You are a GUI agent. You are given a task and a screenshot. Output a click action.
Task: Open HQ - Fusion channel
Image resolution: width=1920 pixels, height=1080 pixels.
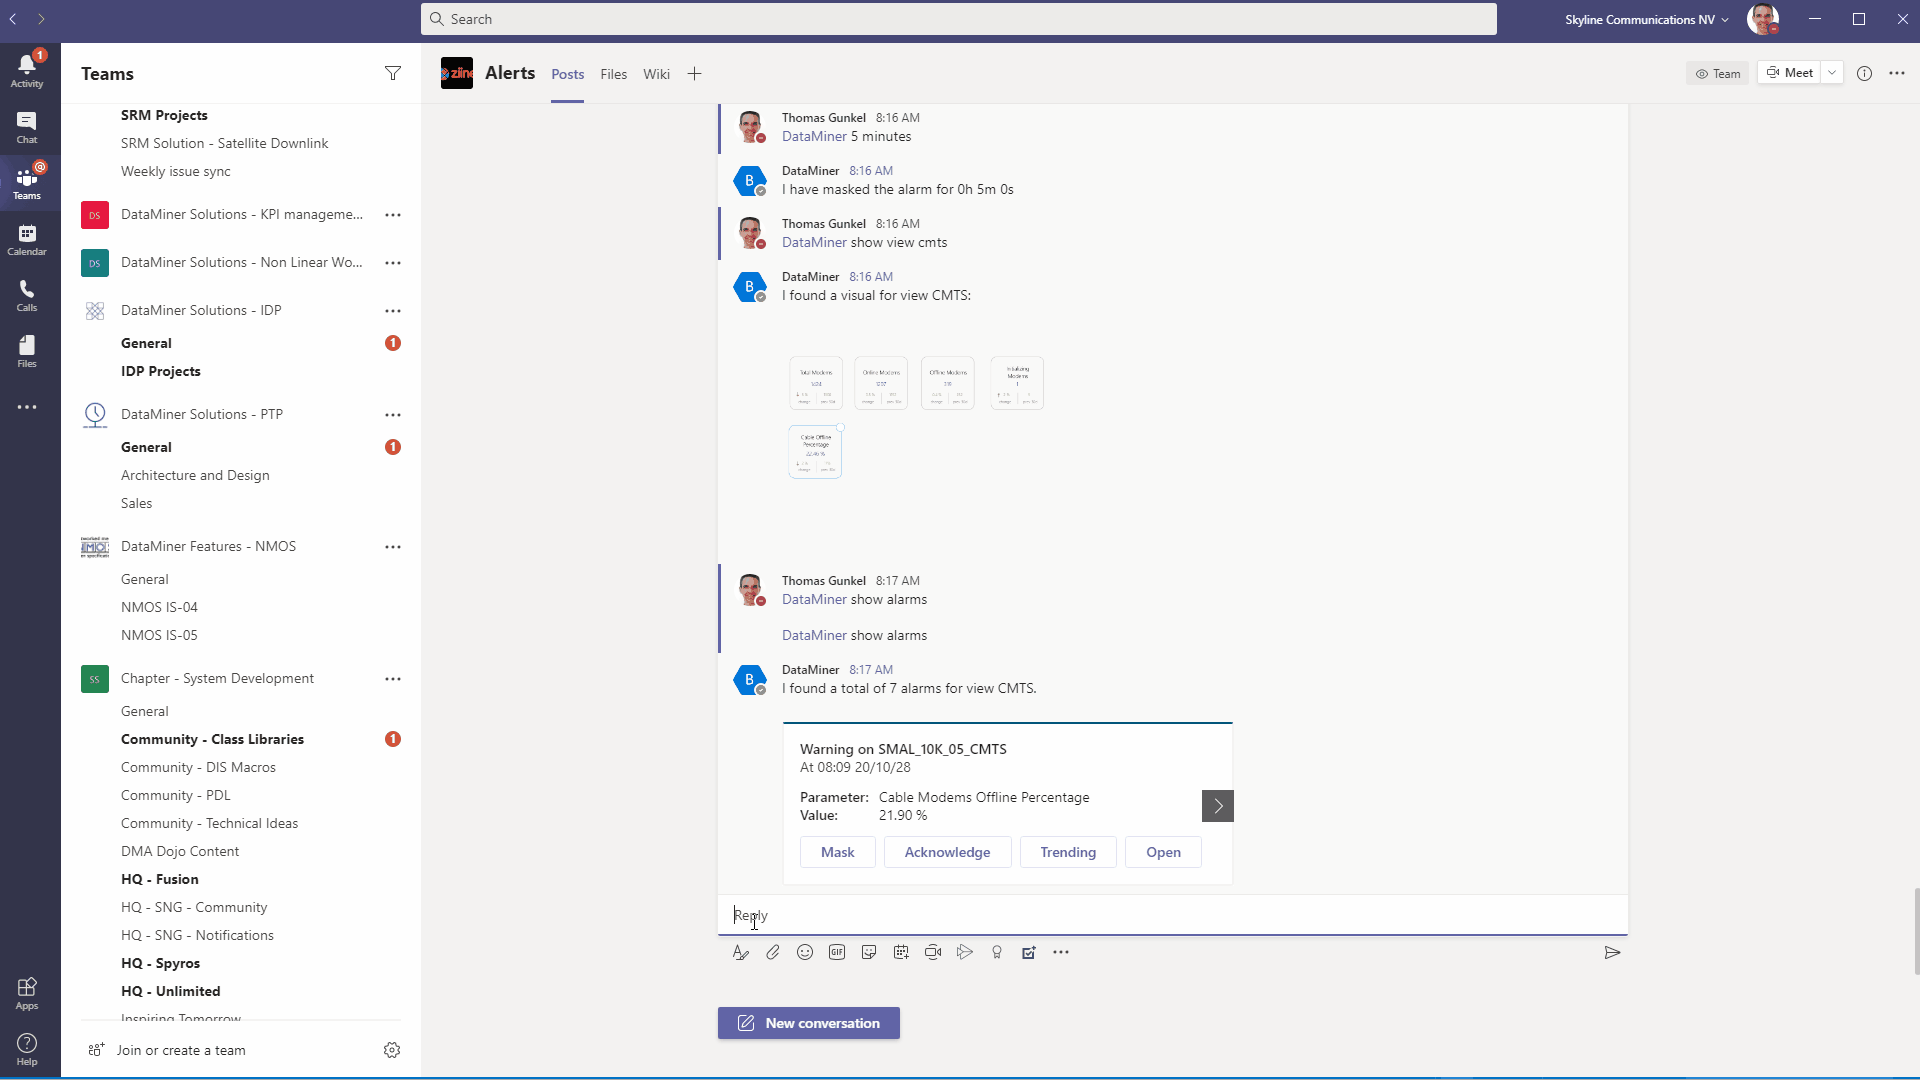[x=159, y=879]
